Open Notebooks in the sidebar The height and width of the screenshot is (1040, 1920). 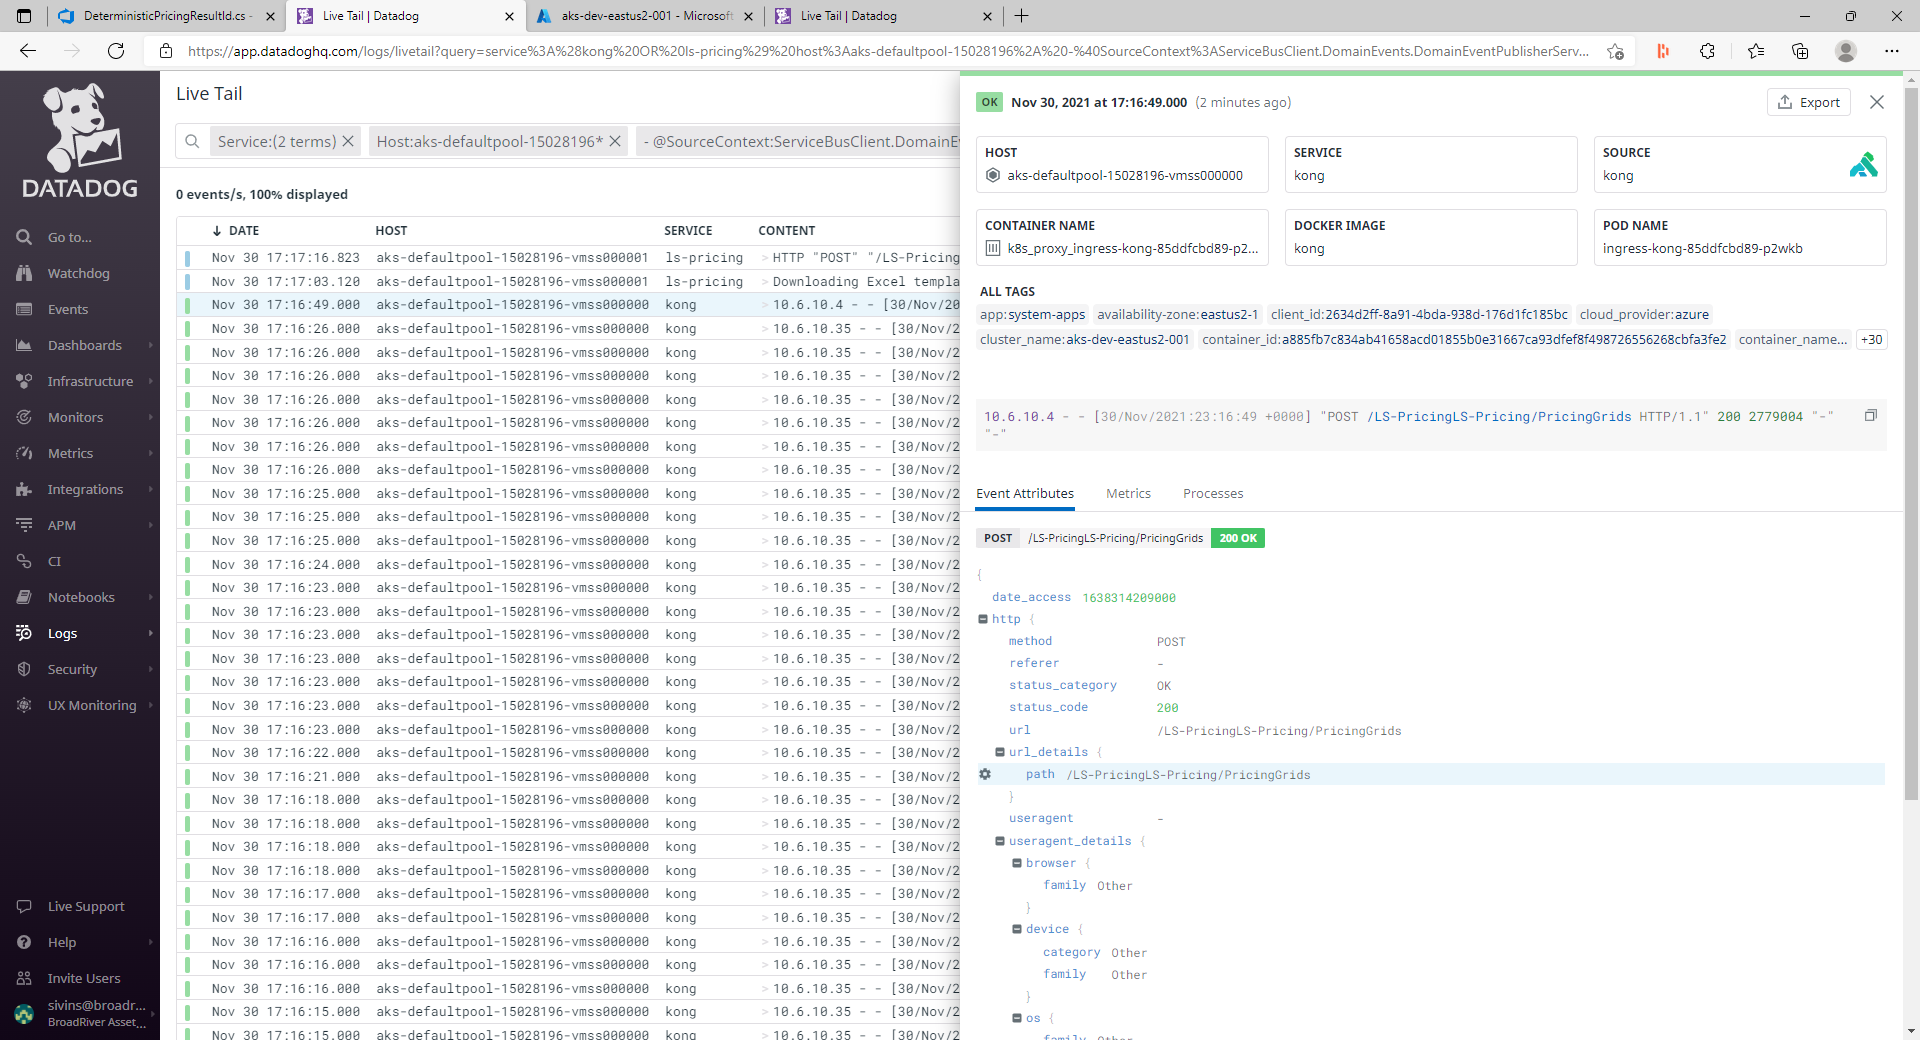click(x=81, y=597)
